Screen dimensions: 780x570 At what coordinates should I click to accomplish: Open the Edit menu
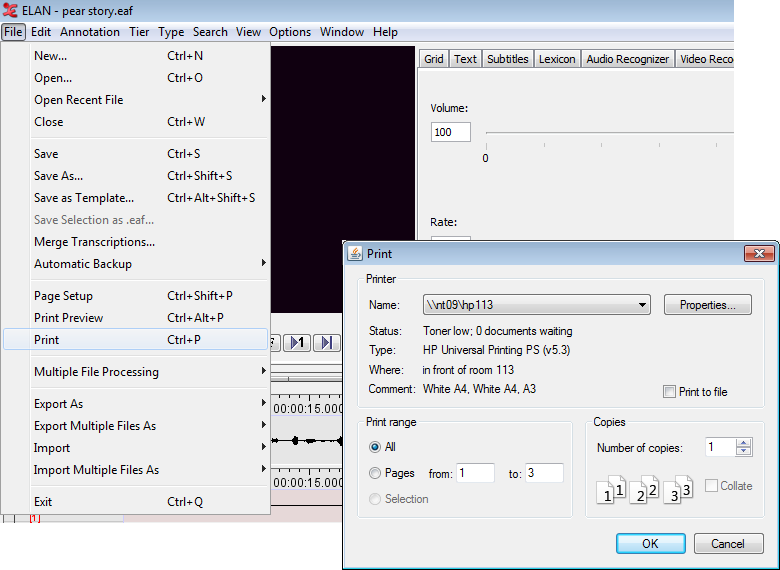coord(41,32)
